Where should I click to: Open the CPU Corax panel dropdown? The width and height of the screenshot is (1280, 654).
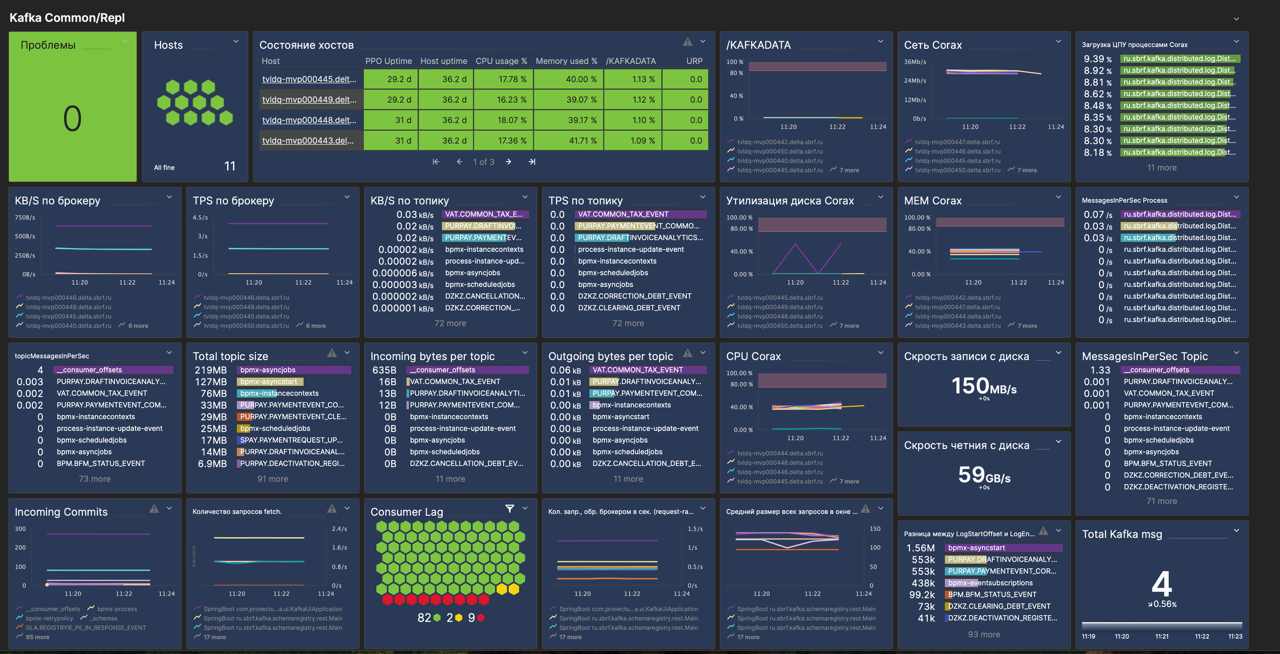click(x=878, y=353)
